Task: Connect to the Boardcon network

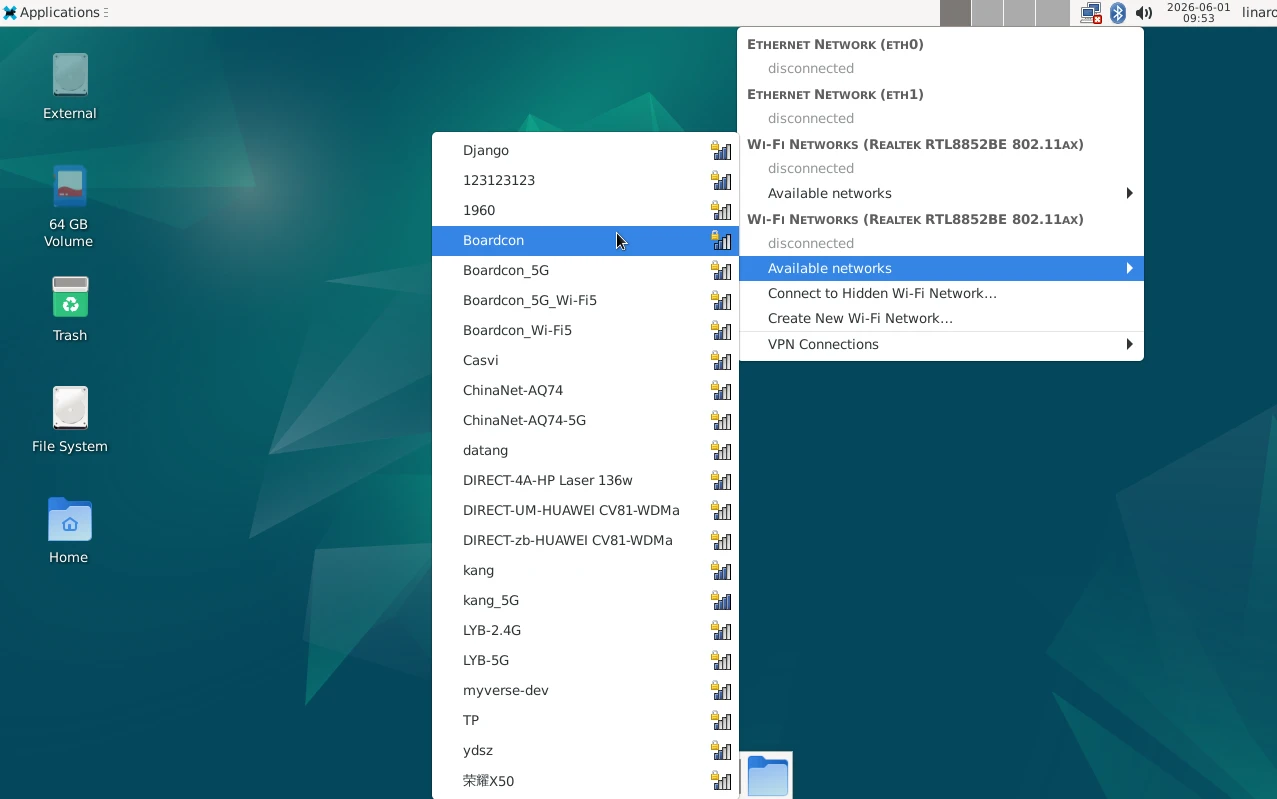Action: coord(585,240)
